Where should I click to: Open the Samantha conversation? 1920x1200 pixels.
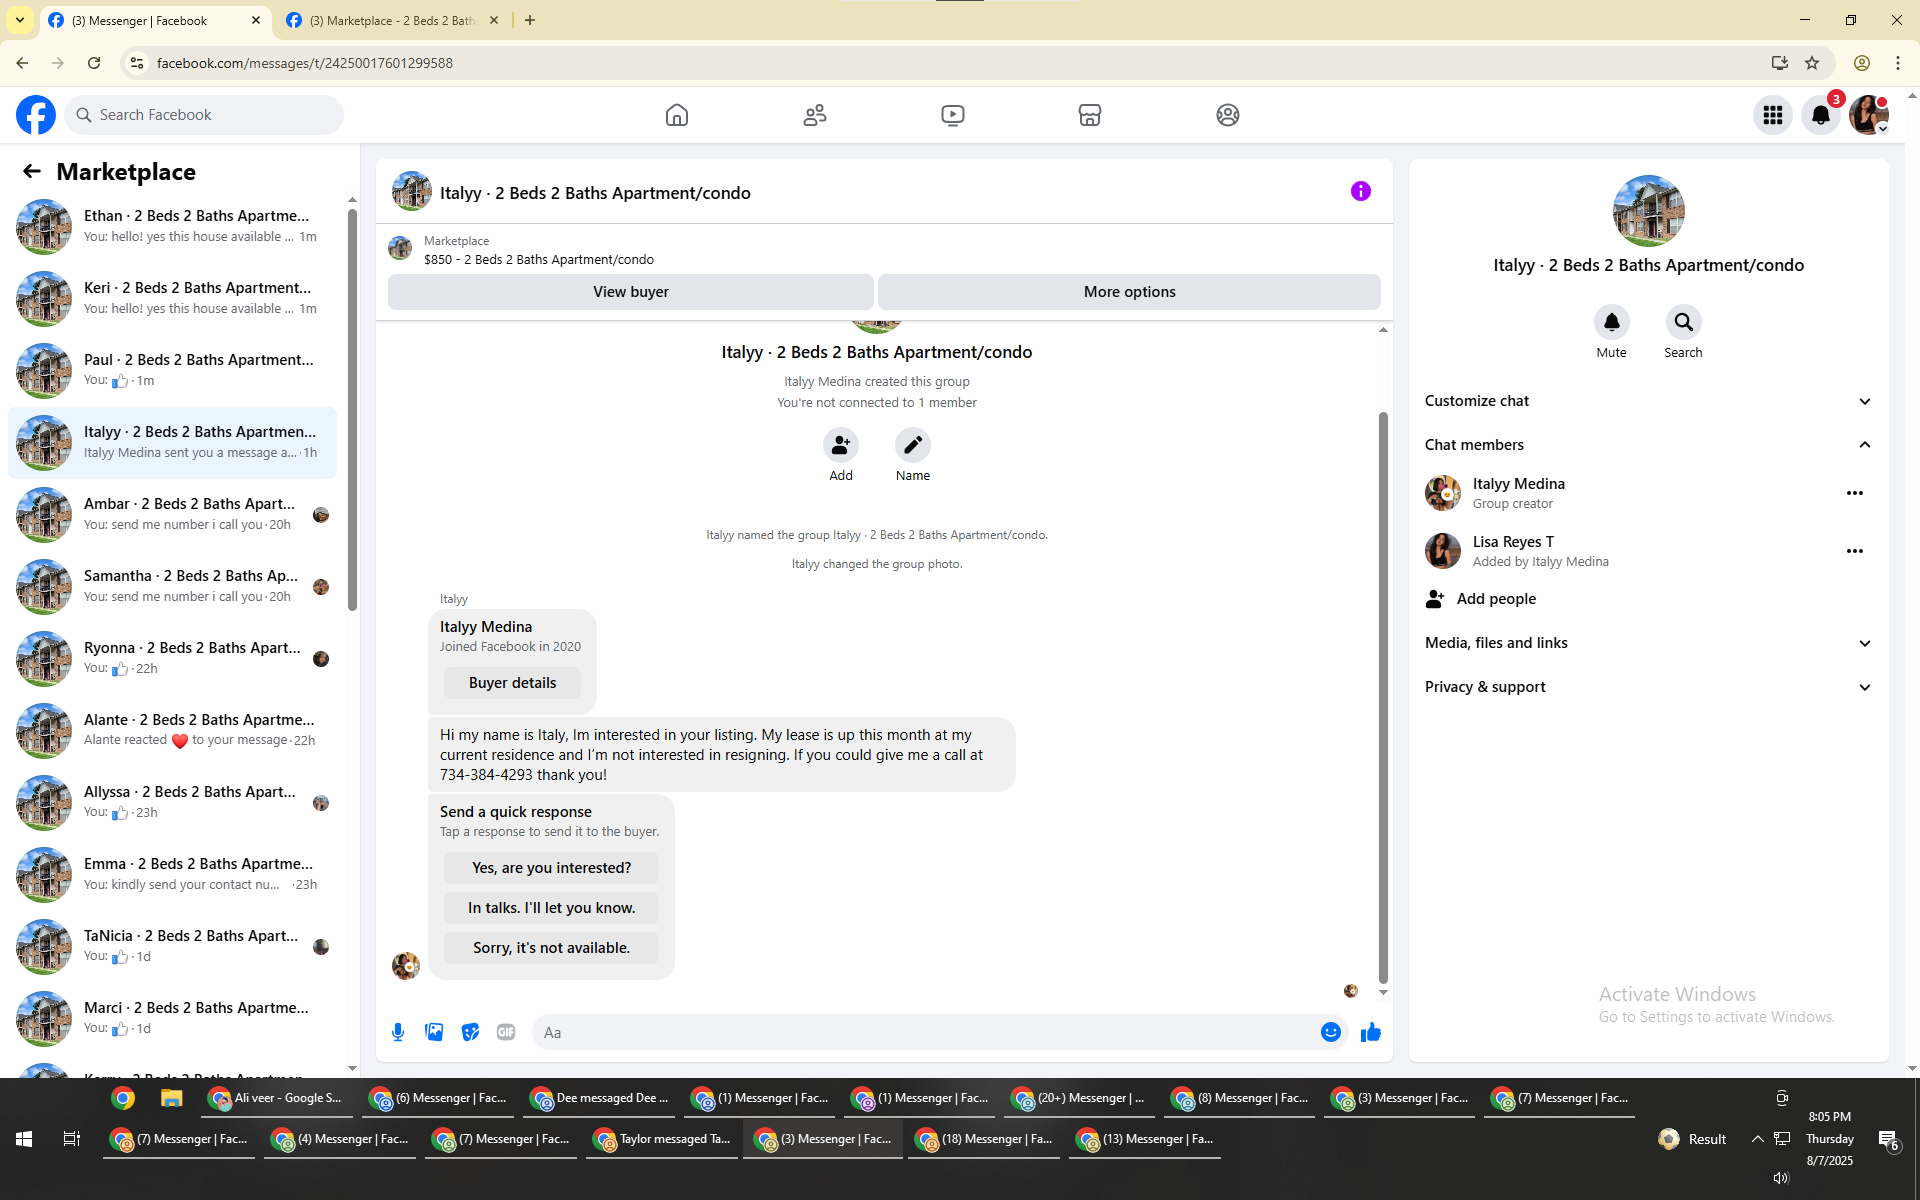click(172, 586)
